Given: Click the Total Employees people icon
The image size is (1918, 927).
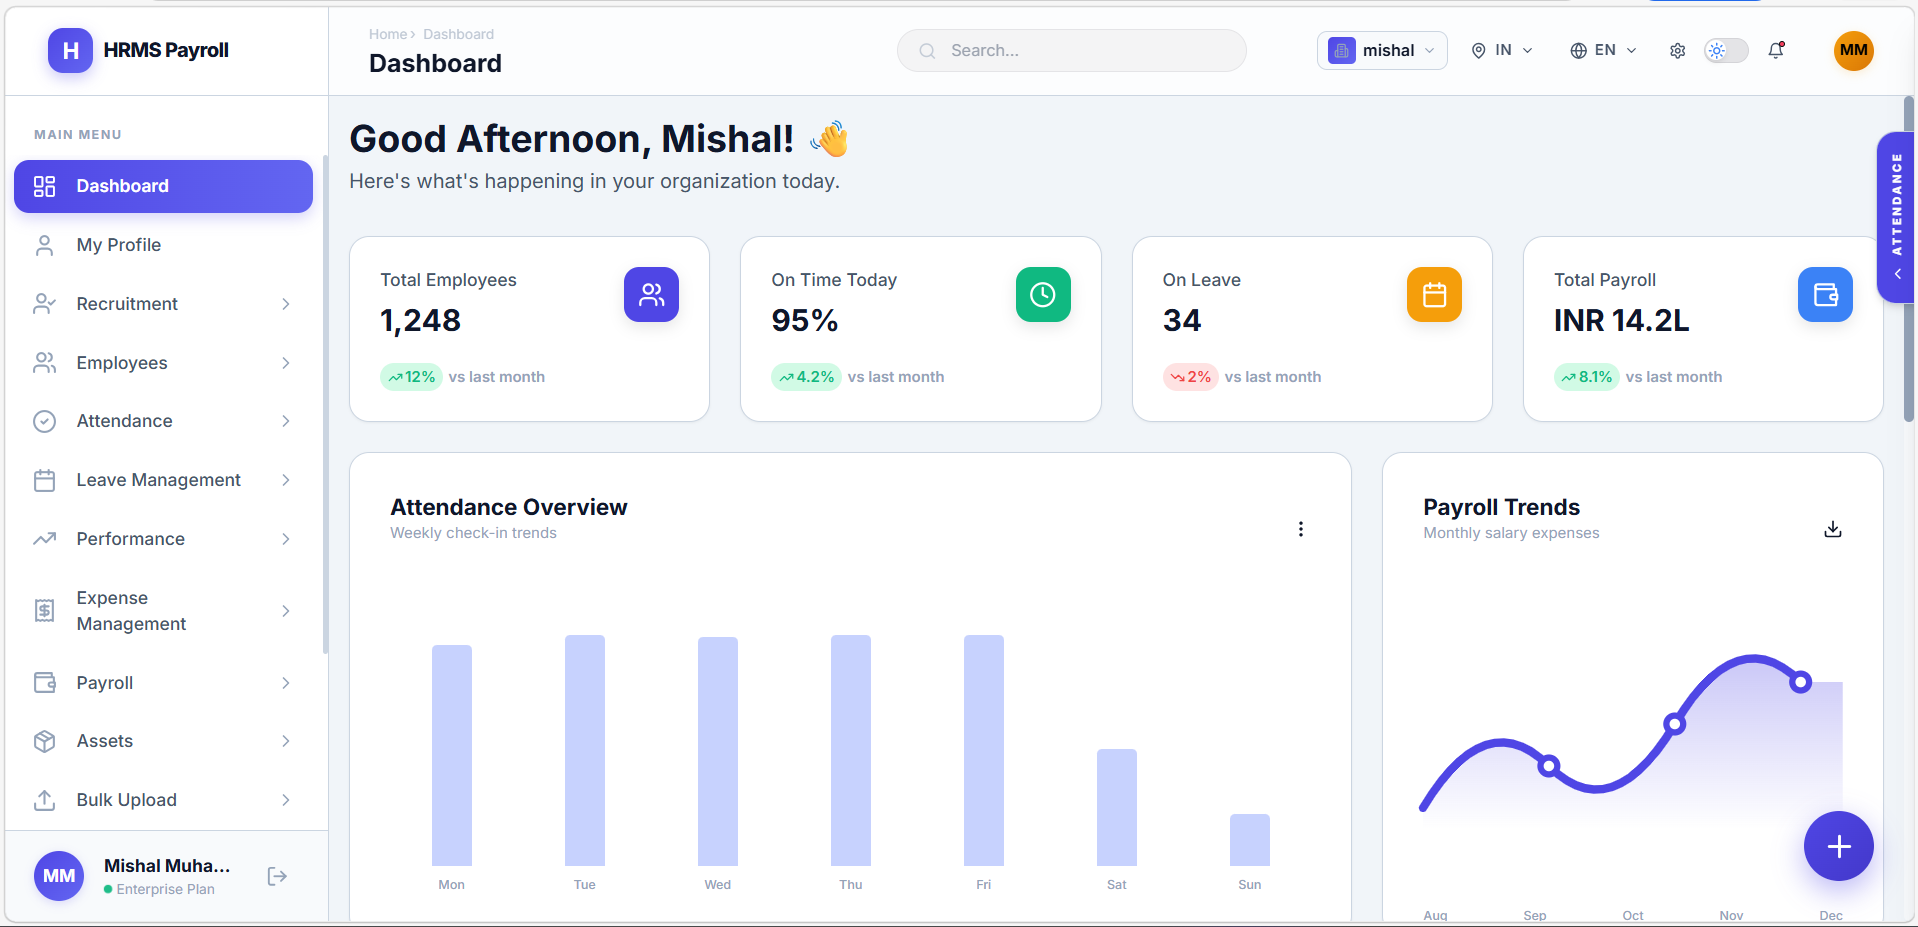Looking at the screenshot, I should click(x=651, y=295).
